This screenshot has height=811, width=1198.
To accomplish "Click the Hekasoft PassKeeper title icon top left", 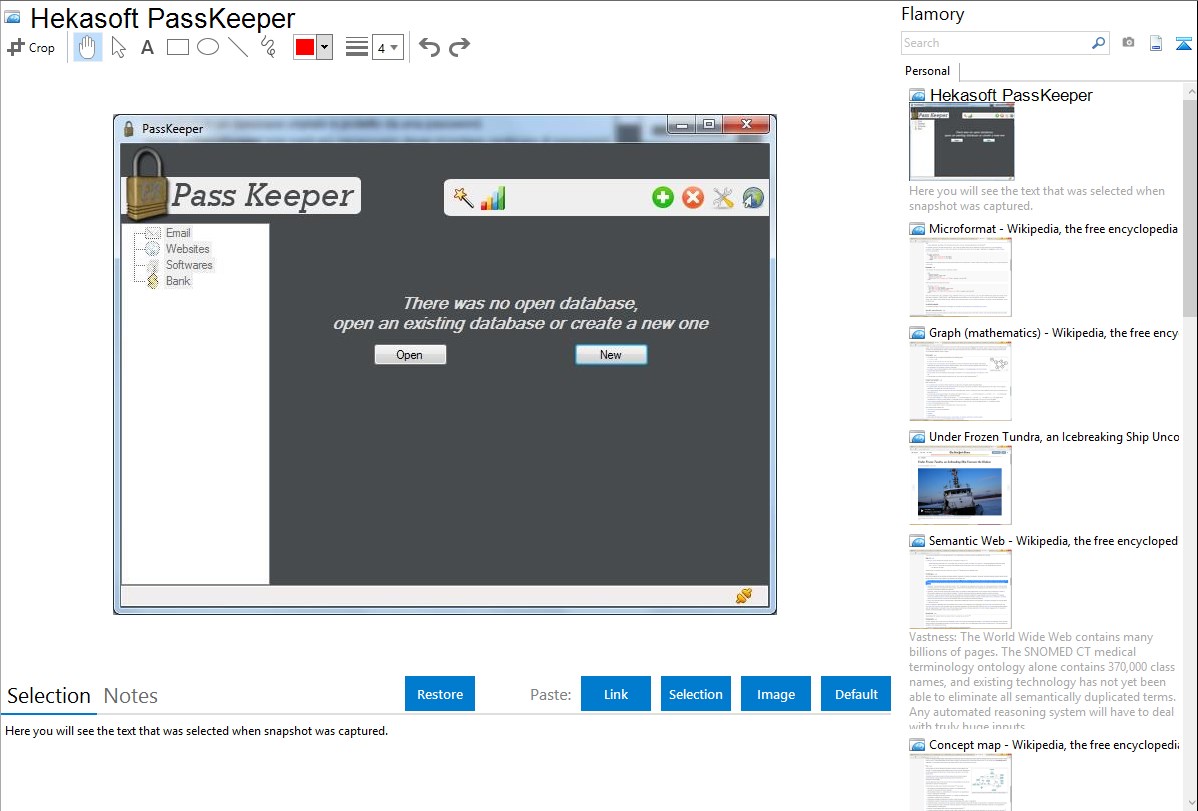I will [12, 17].
